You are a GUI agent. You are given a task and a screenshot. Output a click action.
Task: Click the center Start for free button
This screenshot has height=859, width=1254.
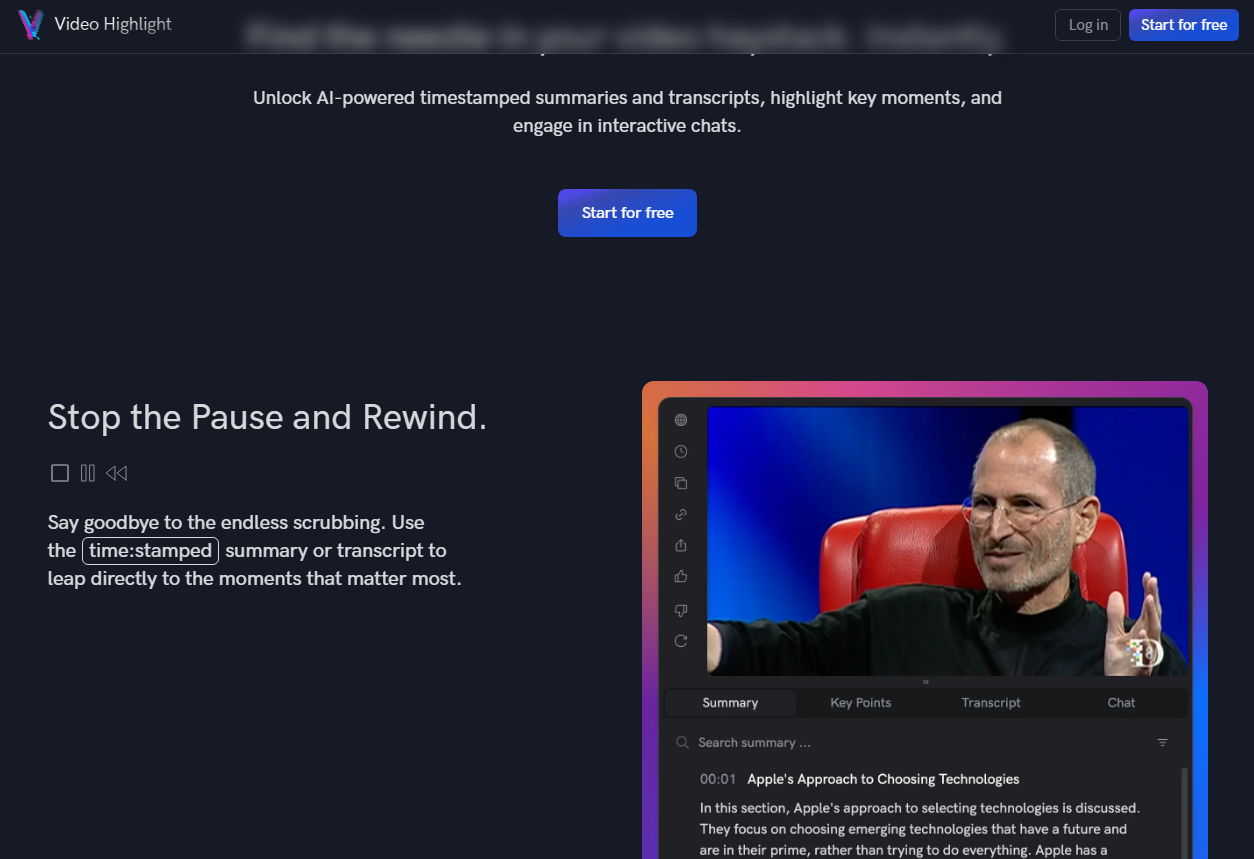tap(627, 213)
